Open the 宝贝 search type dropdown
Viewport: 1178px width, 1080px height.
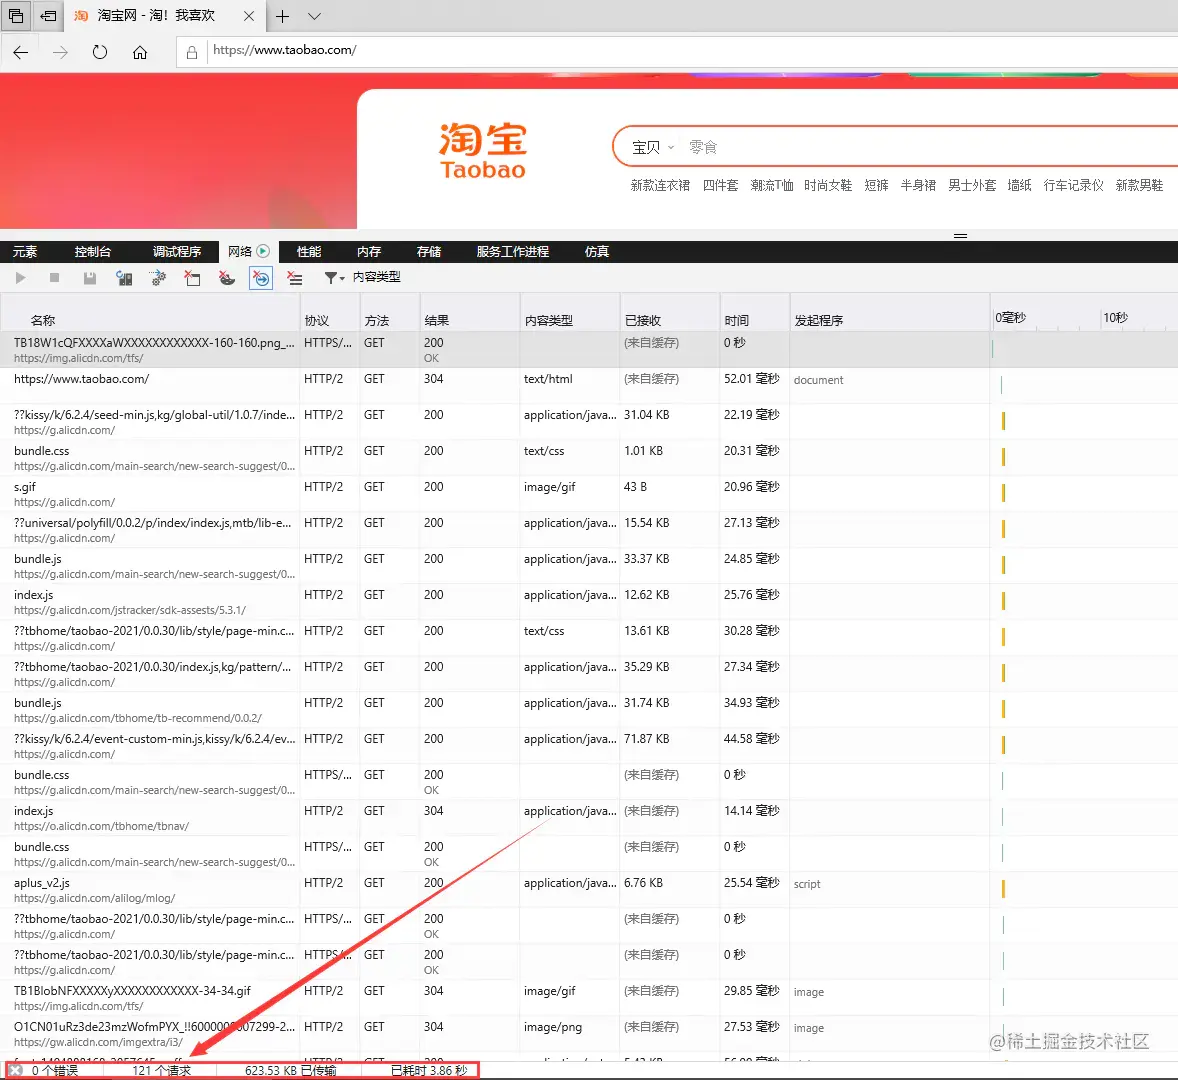pyautogui.click(x=653, y=147)
